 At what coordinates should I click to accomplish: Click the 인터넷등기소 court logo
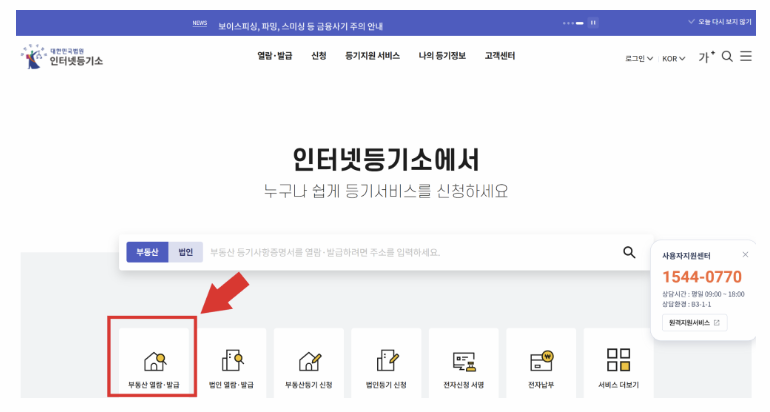pyautogui.click(x=62, y=56)
